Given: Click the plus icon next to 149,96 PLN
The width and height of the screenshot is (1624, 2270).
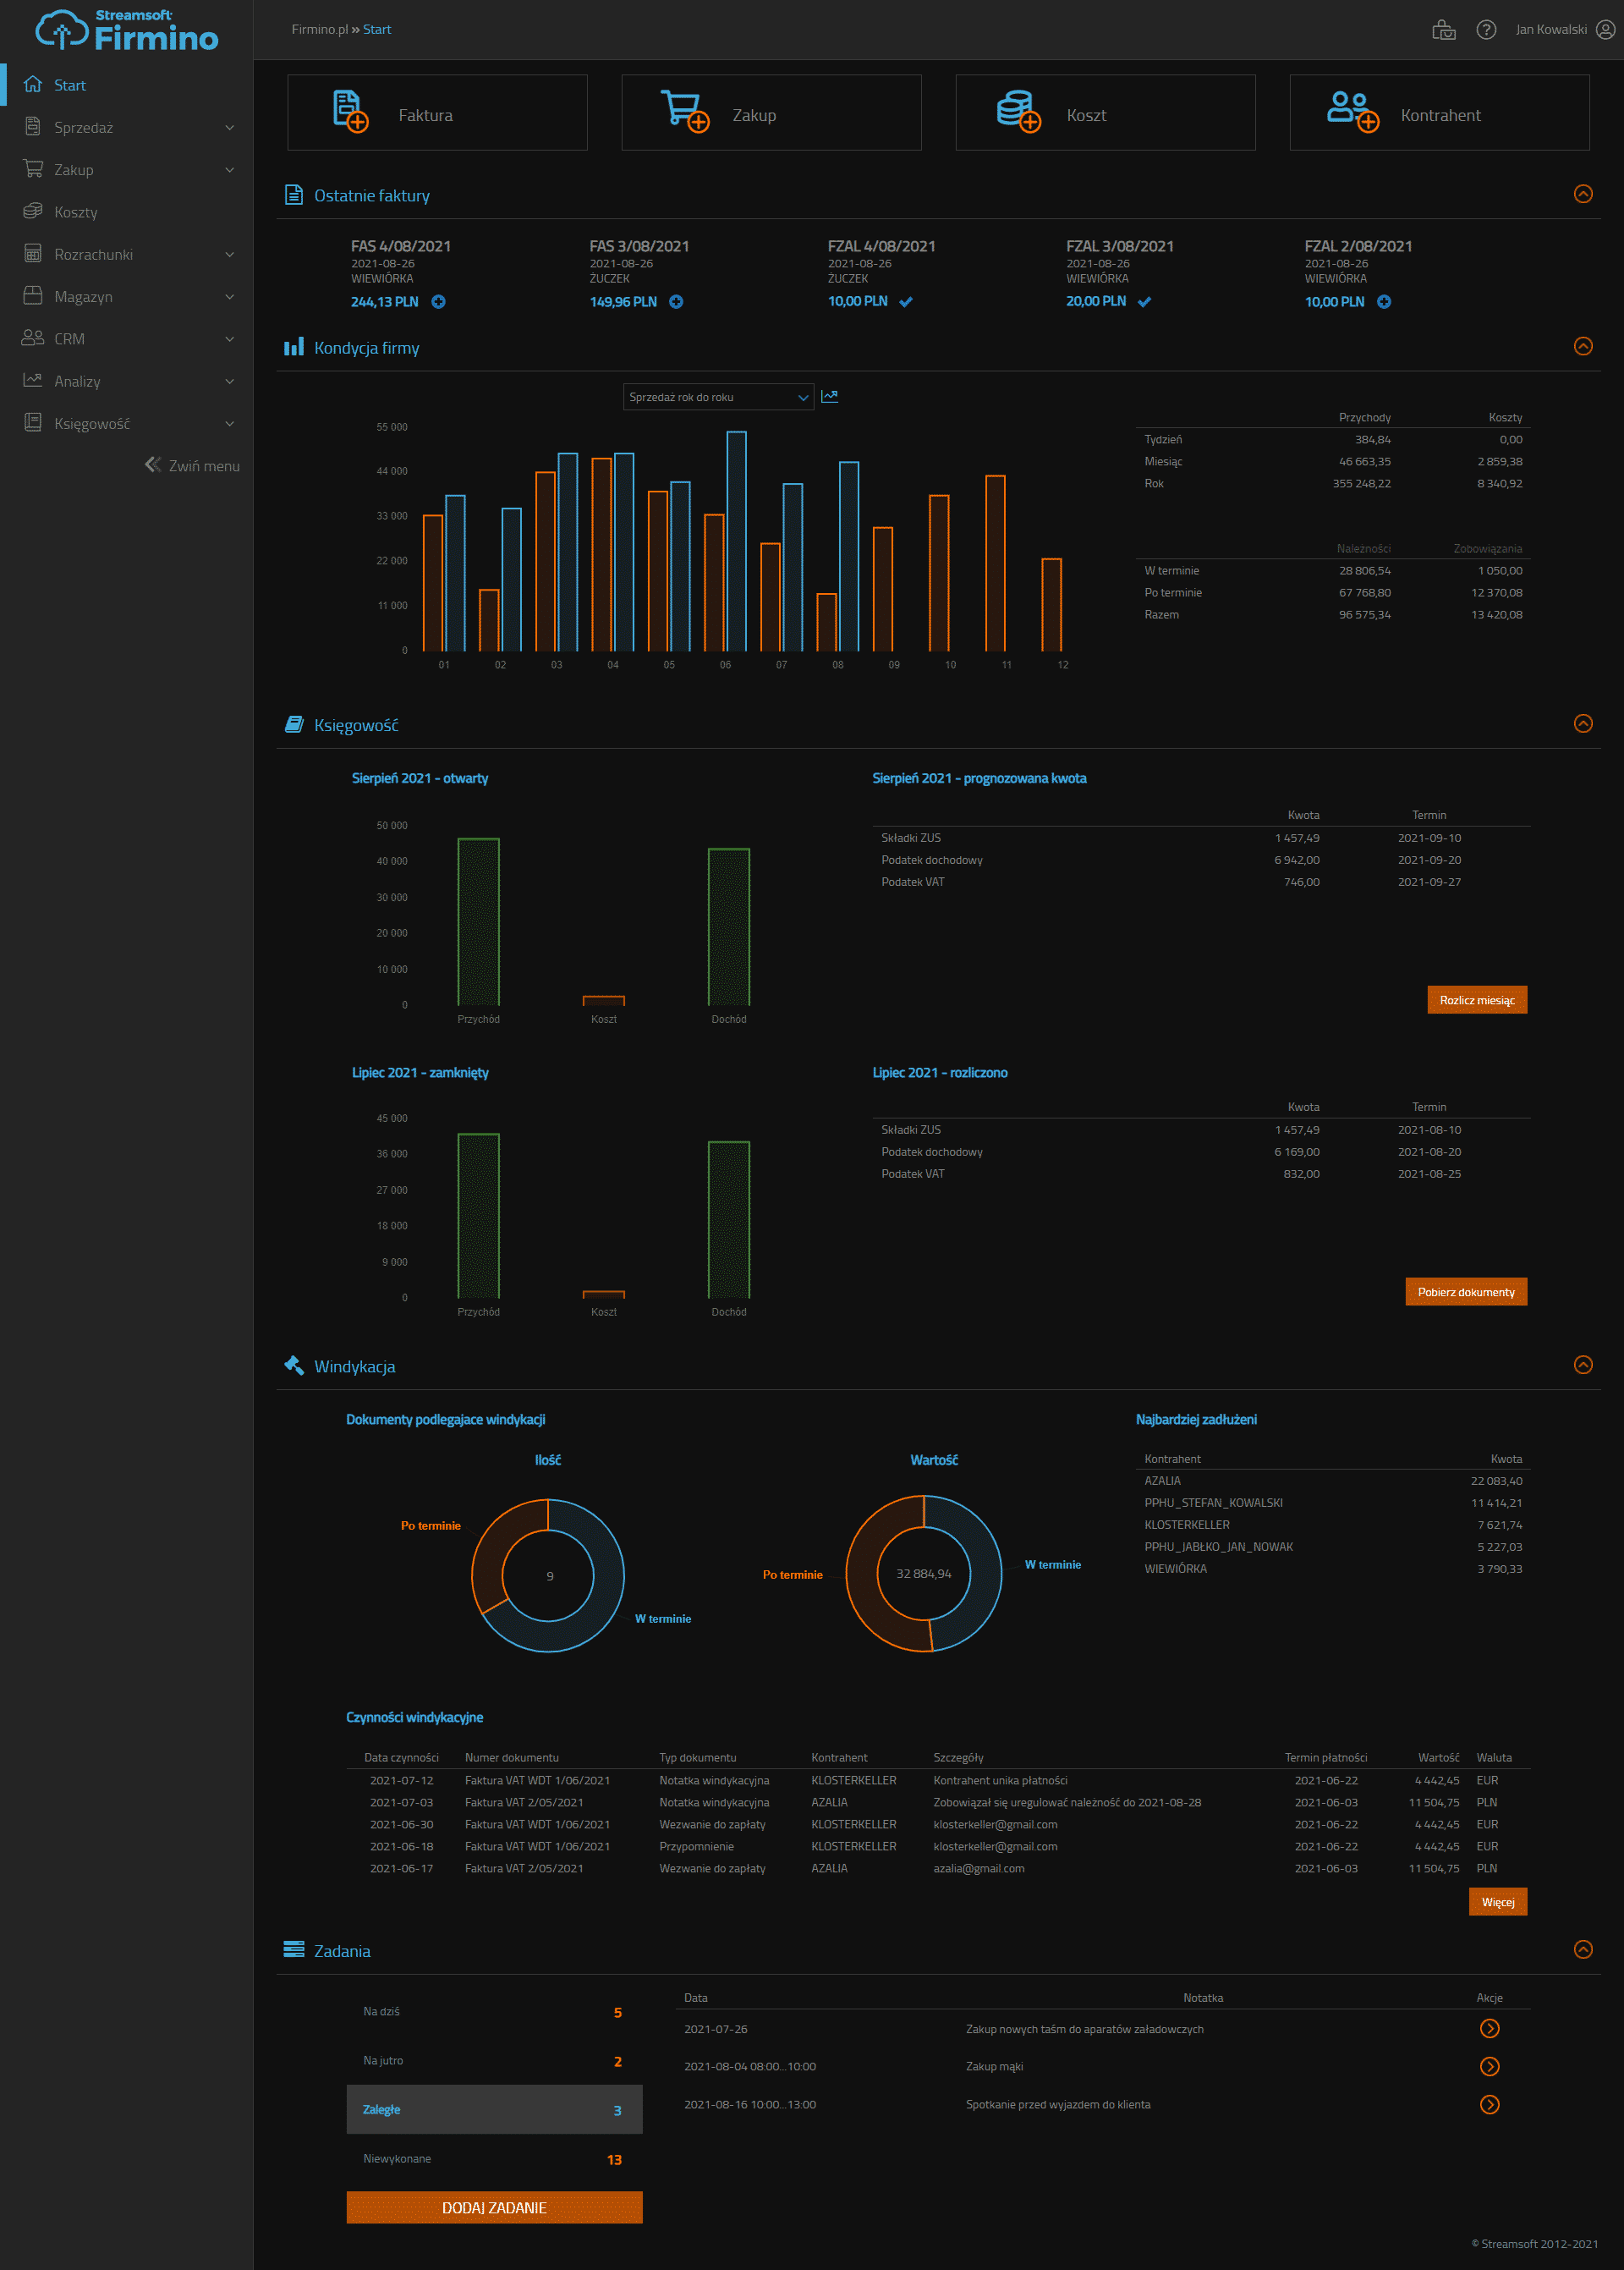Looking at the screenshot, I should 676,302.
